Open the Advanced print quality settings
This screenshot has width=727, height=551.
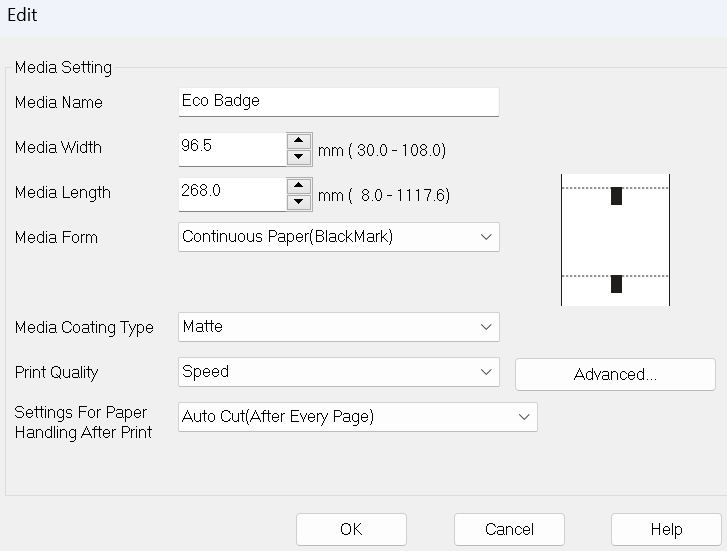[x=615, y=374]
